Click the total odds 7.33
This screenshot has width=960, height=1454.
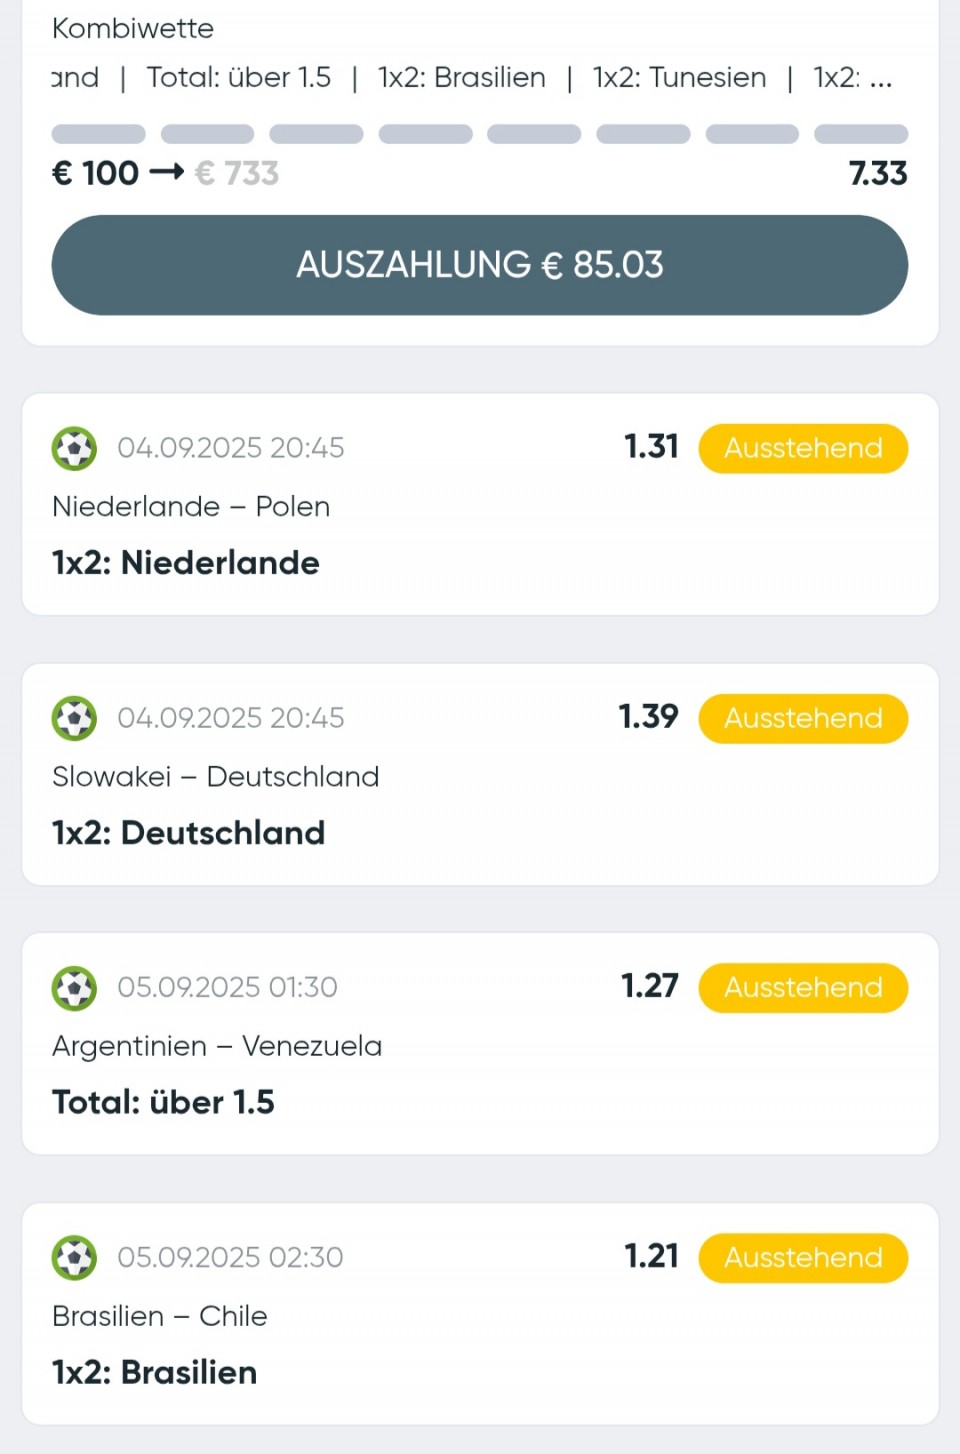pyautogui.click(x=878, y=173)
